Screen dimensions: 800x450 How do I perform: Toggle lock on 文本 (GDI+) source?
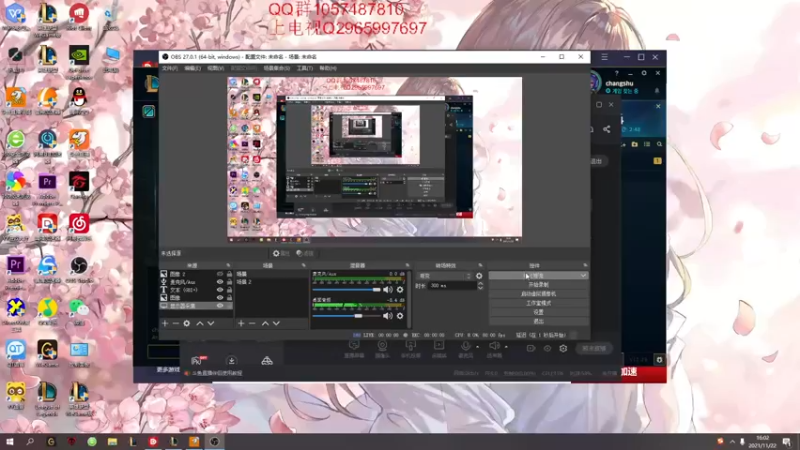pyautogui.click(x=229, y=290)
